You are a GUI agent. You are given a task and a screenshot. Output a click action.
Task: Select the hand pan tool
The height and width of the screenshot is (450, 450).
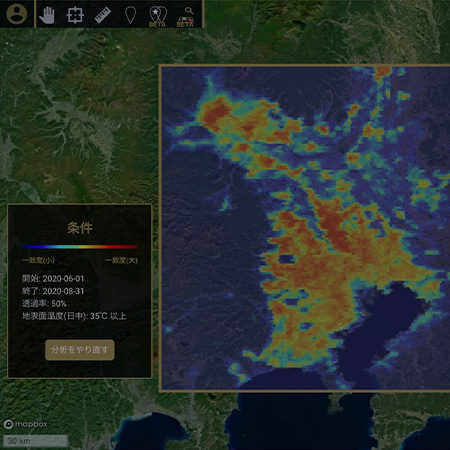[47, 15]
